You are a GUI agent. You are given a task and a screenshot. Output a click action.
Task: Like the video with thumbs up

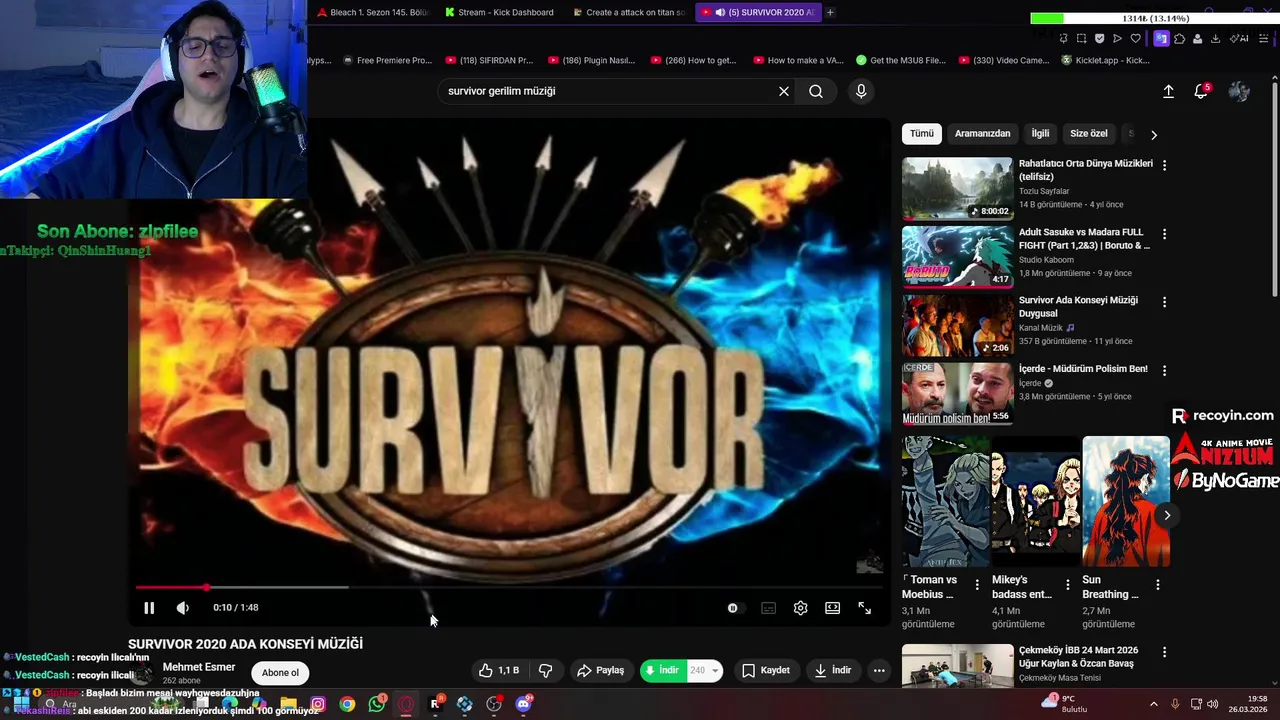coord(498,670)
